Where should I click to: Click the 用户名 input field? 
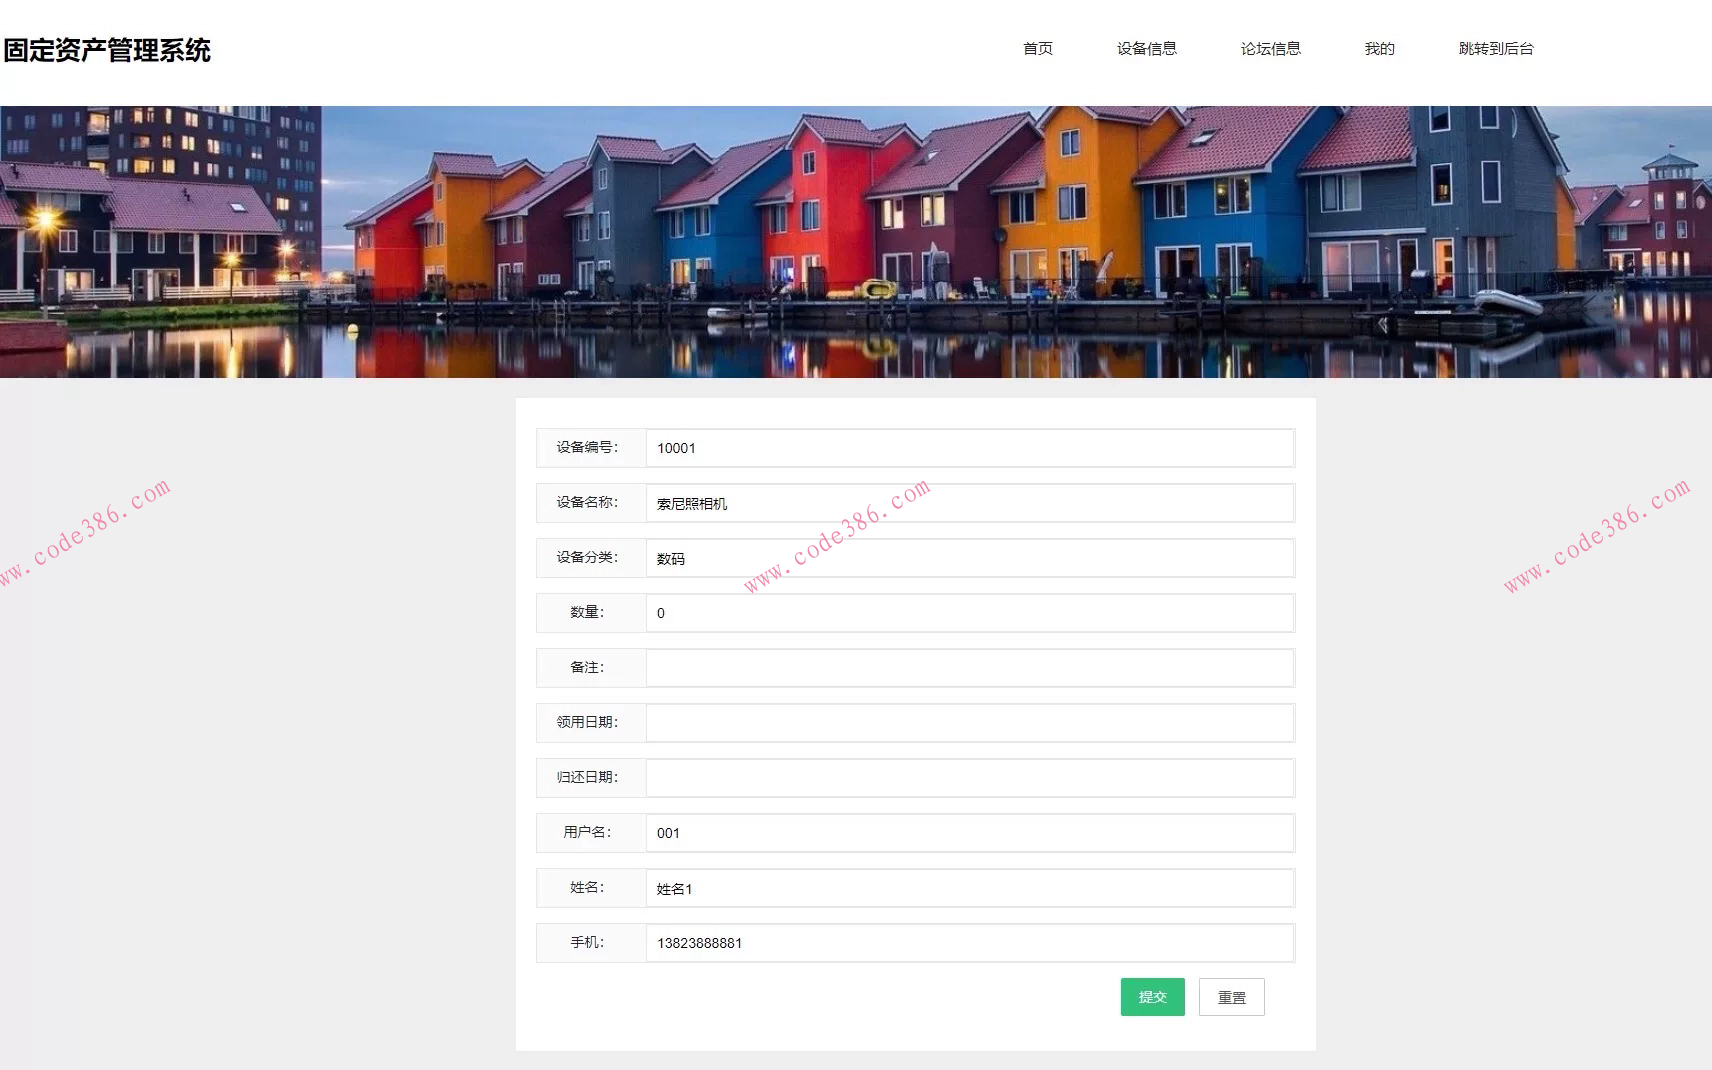click(x=969, y=833)
